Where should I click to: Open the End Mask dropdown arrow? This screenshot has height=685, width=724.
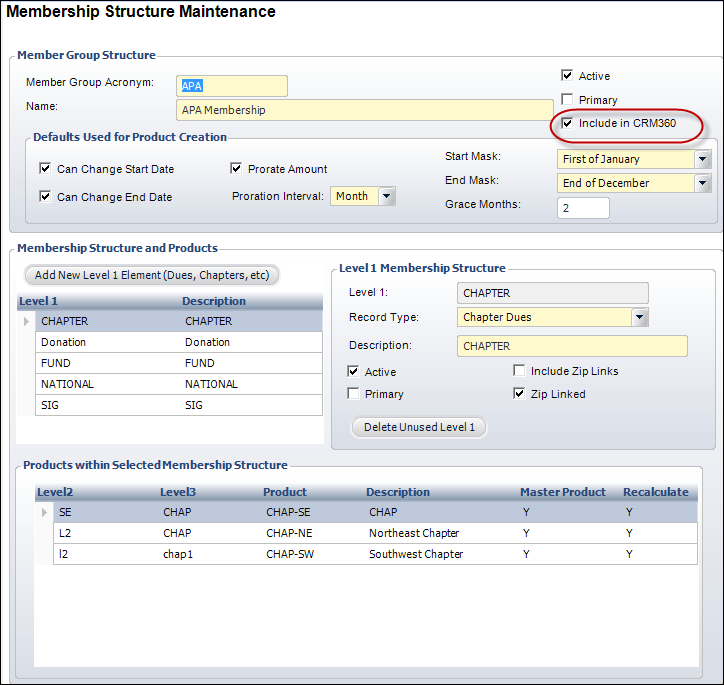[x=702, y=183]
